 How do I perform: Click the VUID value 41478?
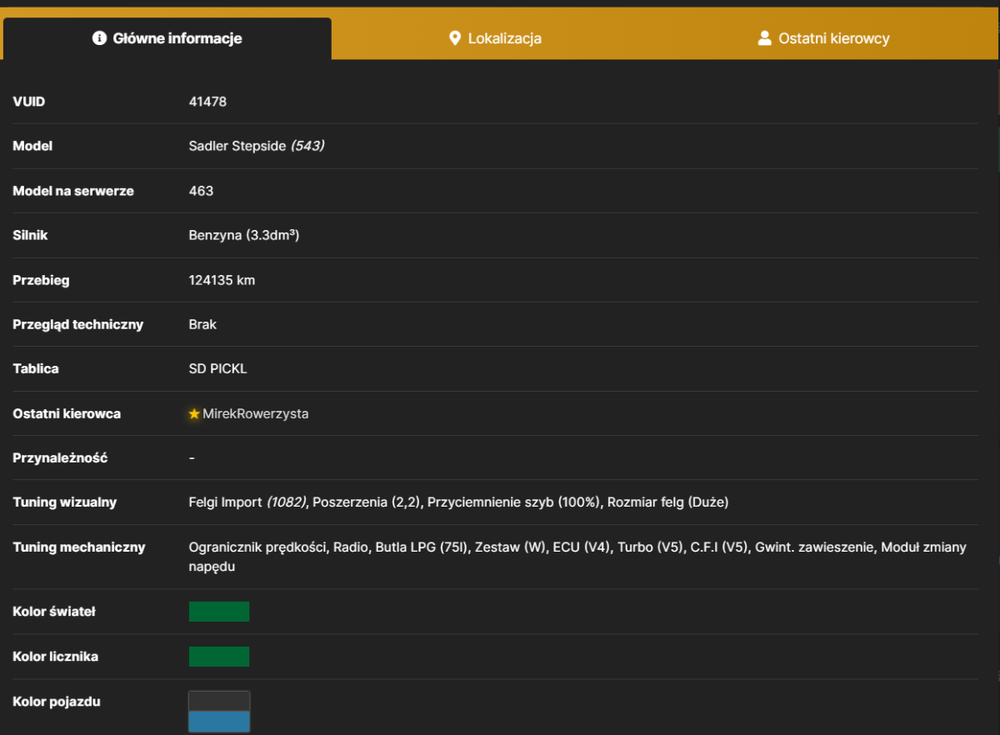[x=207, y=102]
